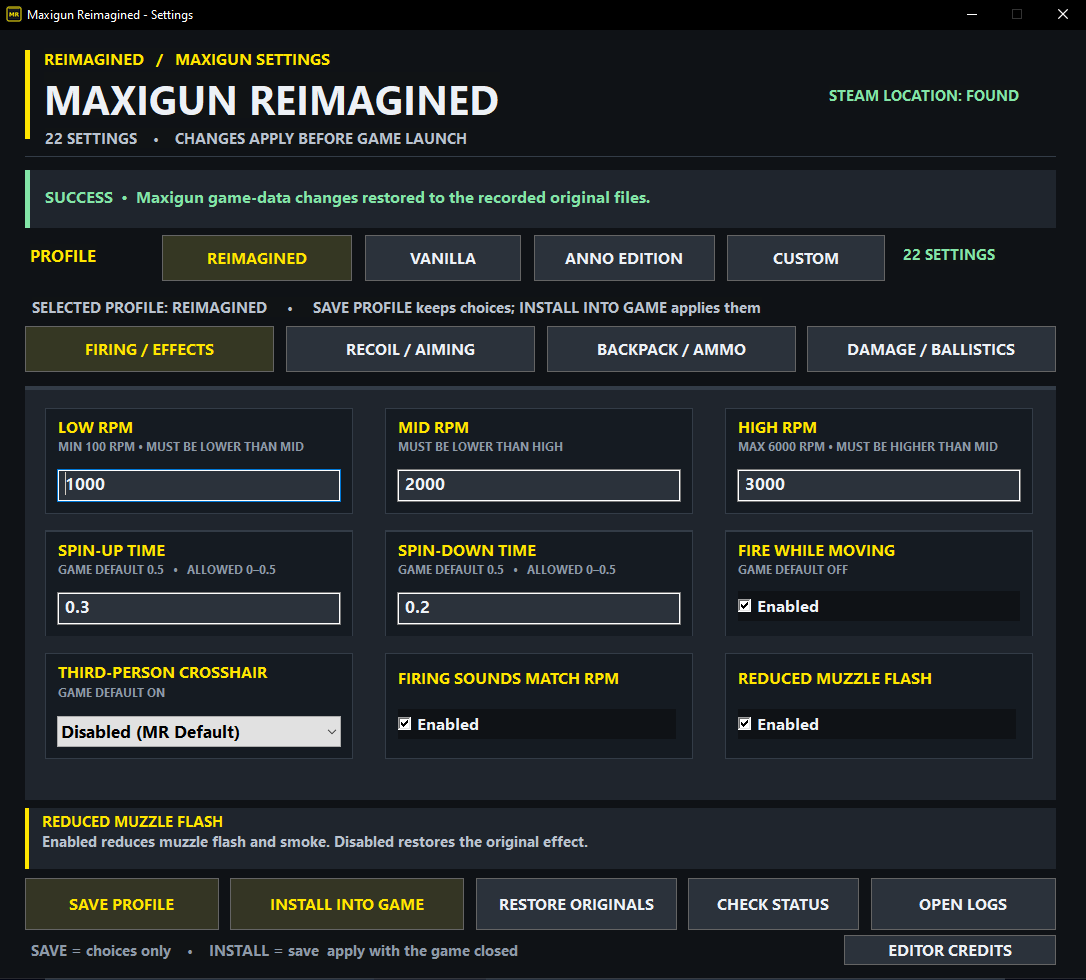The width and height of the screenshot is (1086, 980).
Task: Click the 'MAXIGUN SETTINGS' breadcrumb text
Action: [252, 60]
